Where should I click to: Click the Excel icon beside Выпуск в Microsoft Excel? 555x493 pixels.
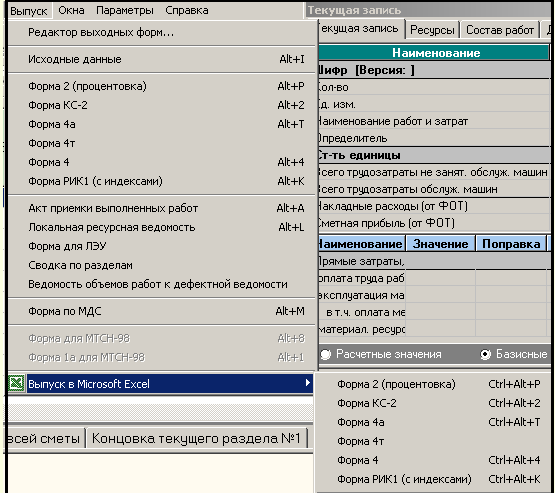click(x=17, y=383)
